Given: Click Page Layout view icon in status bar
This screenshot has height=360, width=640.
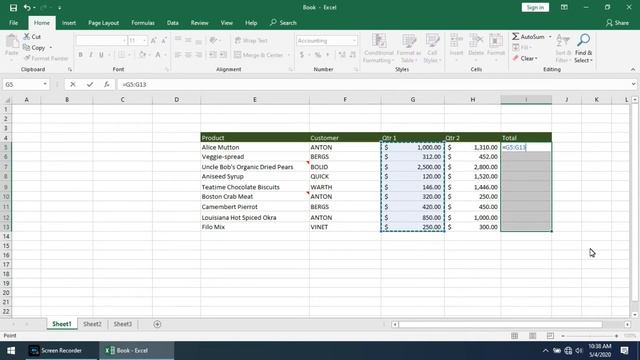Looking at the screenshot, I should (x=532, y=336).
